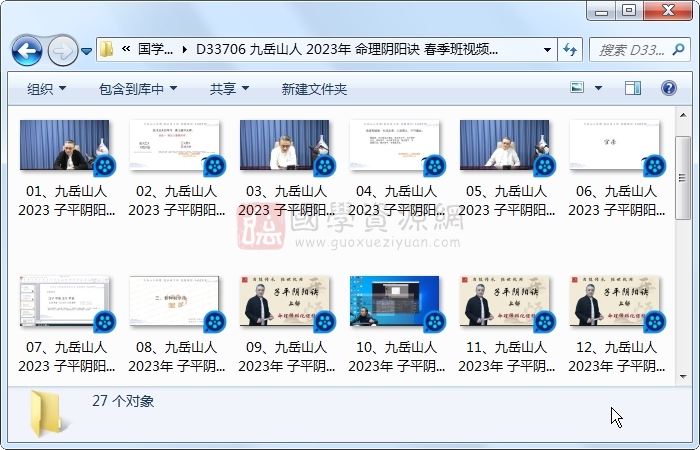The width and height of the screenshot is (700, 450).
Task: Click file name 11、九岳山人 2023年 子平阴
Action: [x=507, y=357]
